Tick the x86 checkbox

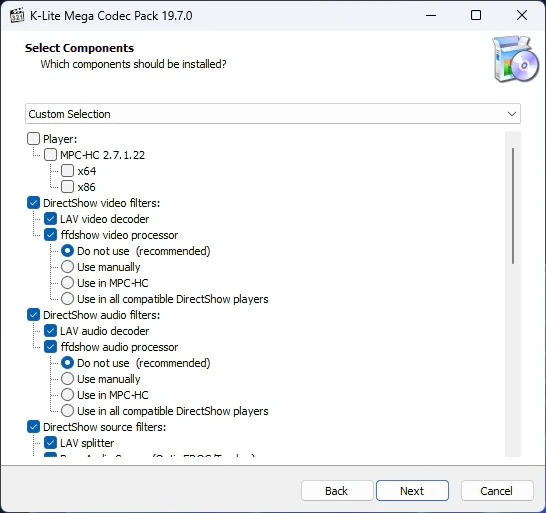(68, 187)
